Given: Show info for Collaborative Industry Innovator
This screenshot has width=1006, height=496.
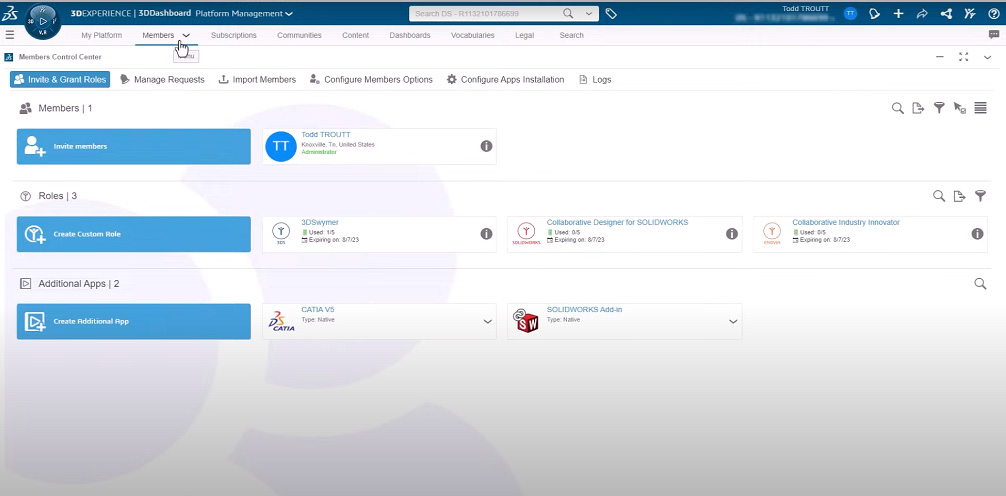Looking at the screenshot, I should (x=977, y=234).
